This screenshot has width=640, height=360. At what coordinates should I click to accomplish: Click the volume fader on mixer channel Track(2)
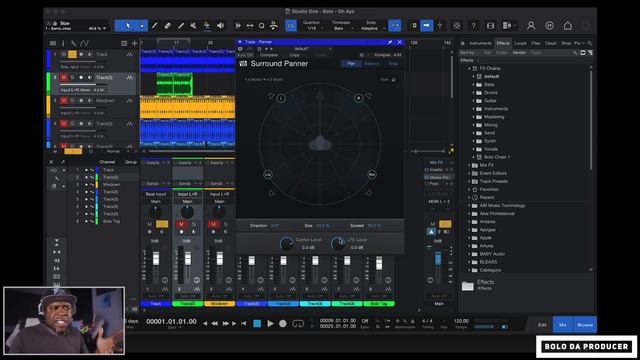pos(188,258)
